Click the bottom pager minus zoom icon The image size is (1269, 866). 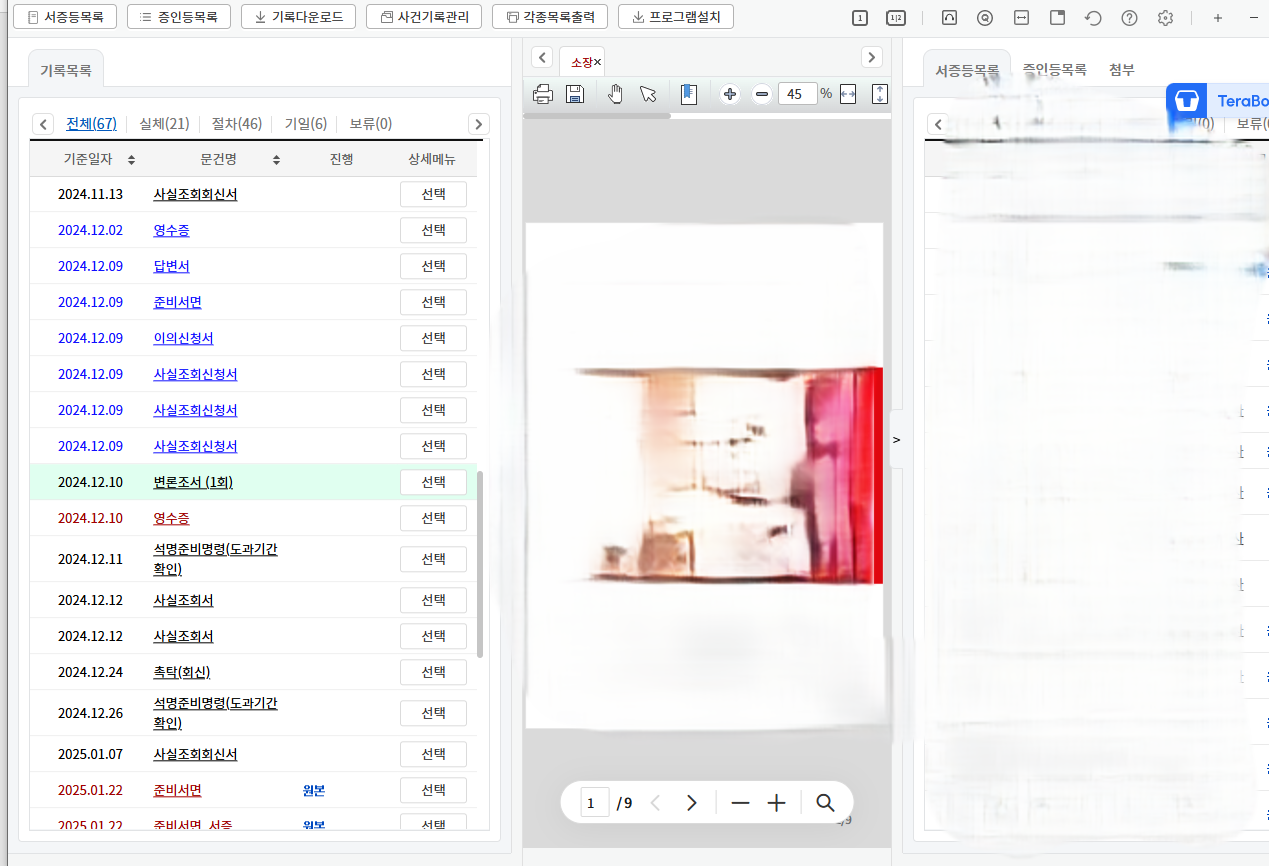click(740, 803)
